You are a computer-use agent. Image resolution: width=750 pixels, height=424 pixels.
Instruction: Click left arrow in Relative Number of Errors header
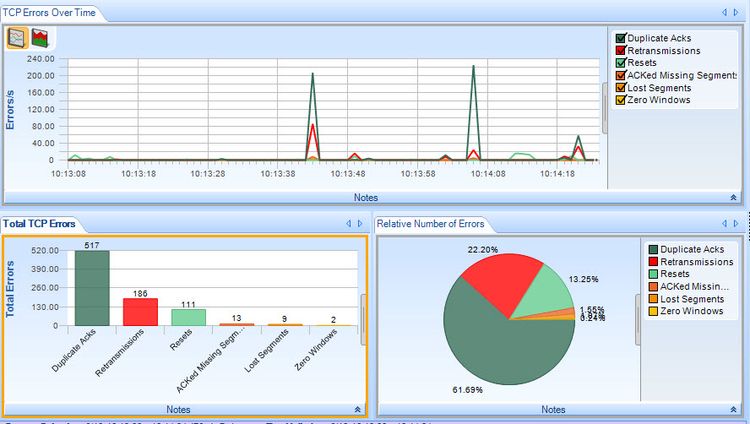[x=724, y=223]
